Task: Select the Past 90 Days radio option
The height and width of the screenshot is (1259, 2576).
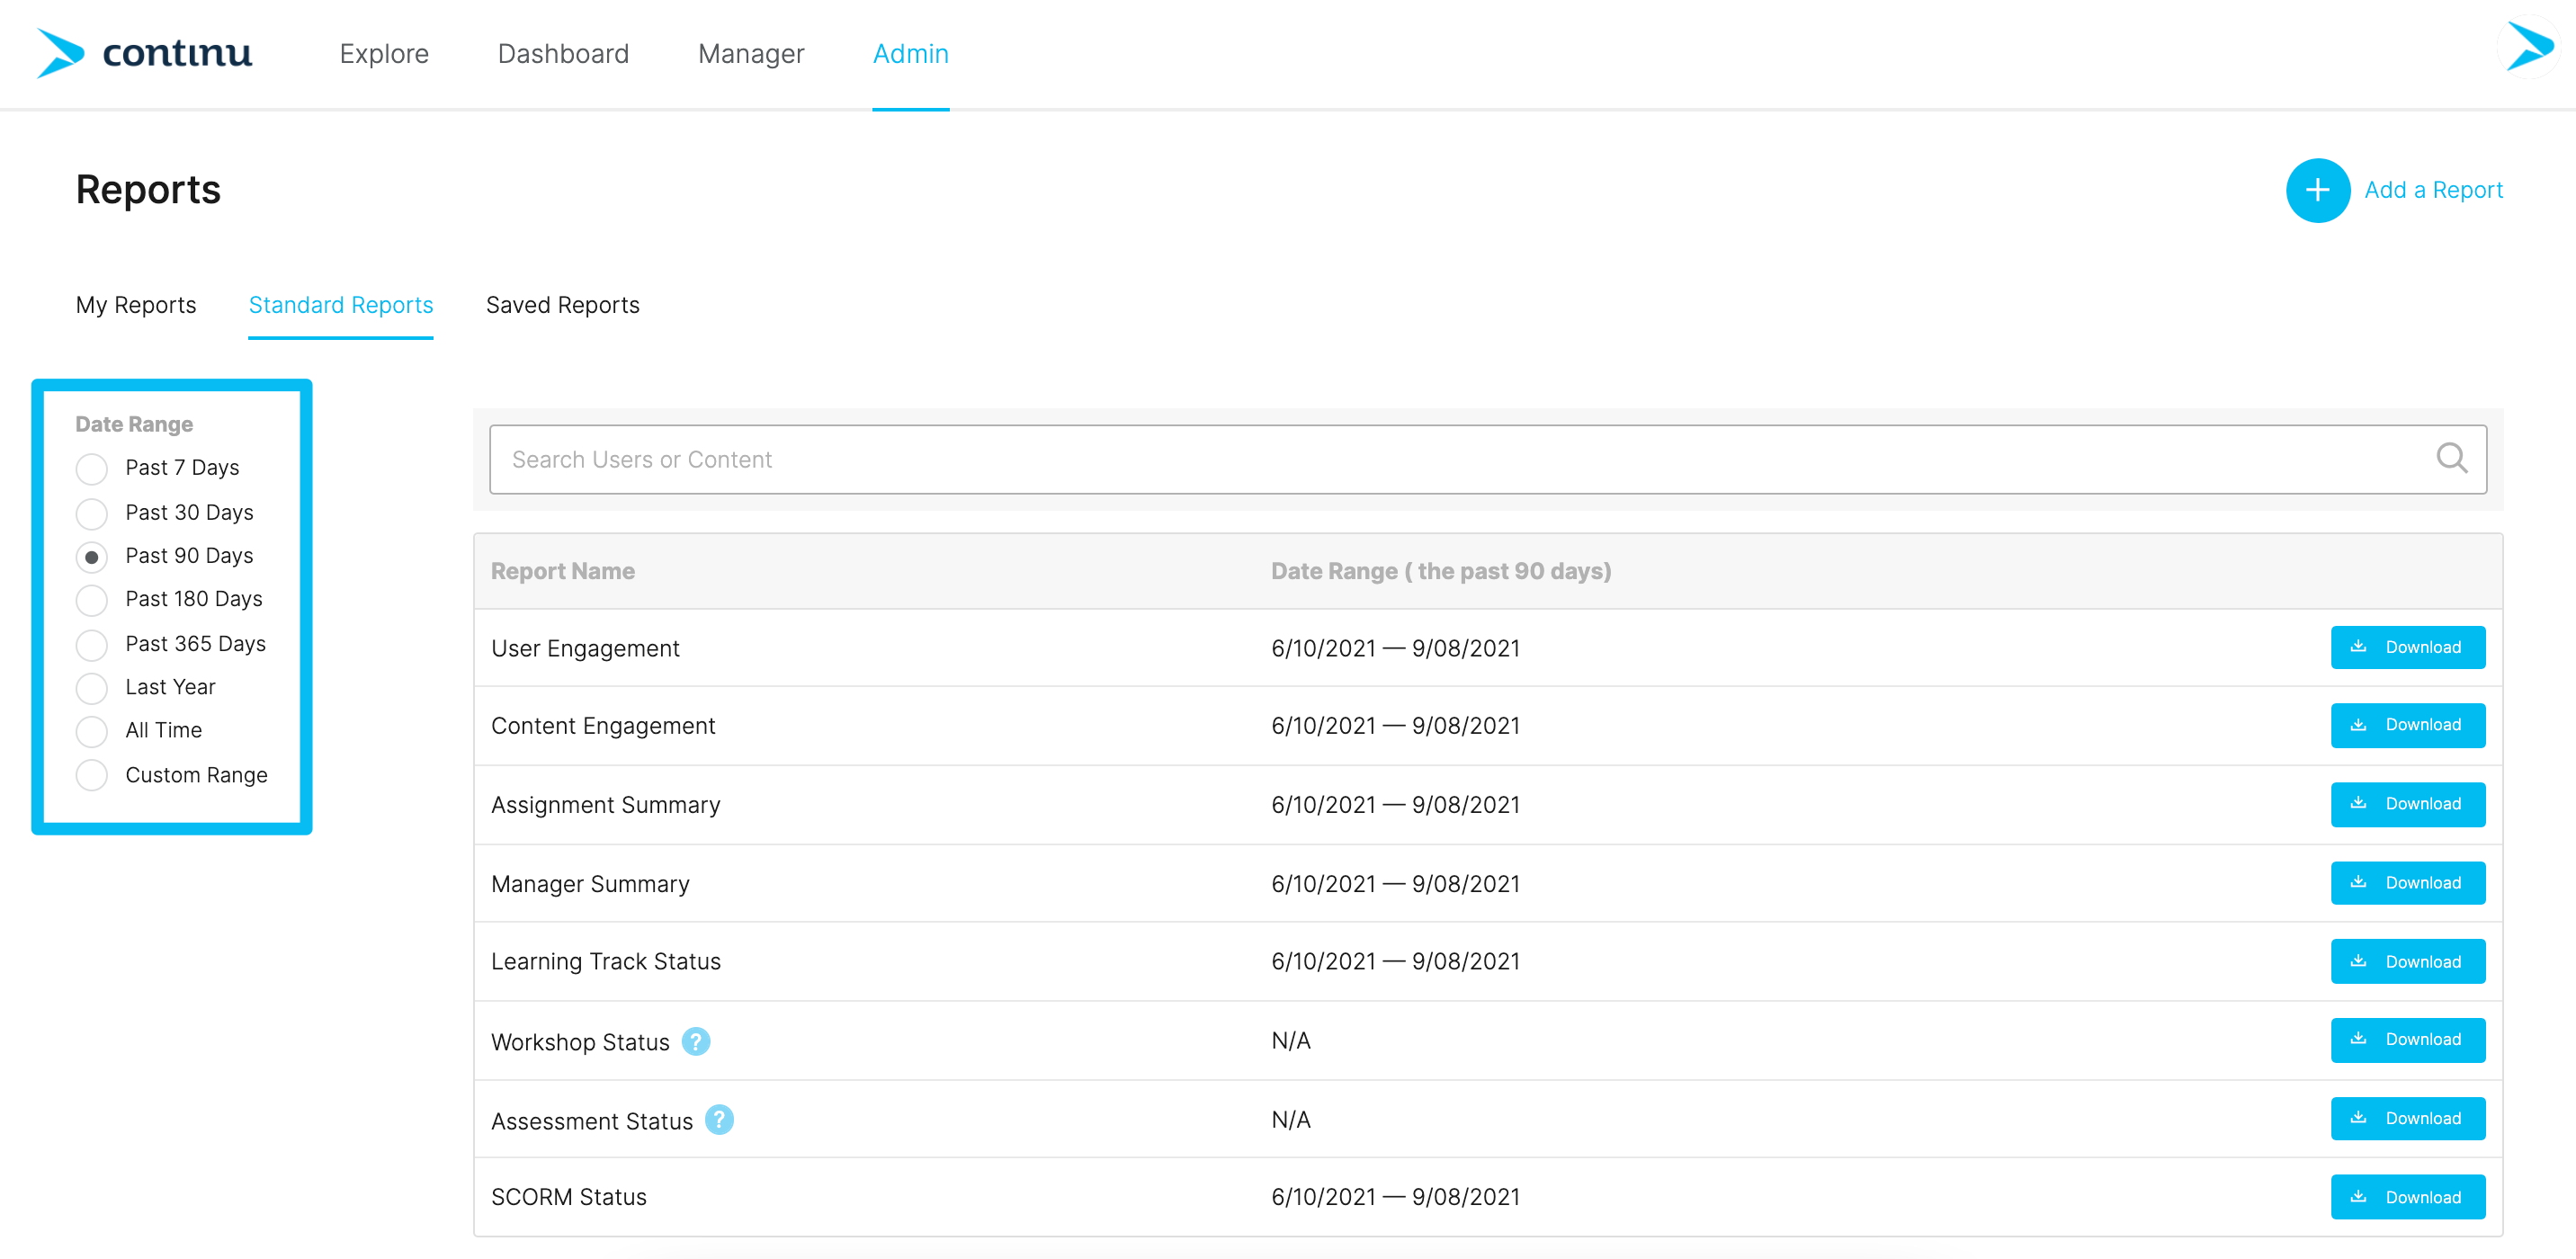Action: click(91, 556)
